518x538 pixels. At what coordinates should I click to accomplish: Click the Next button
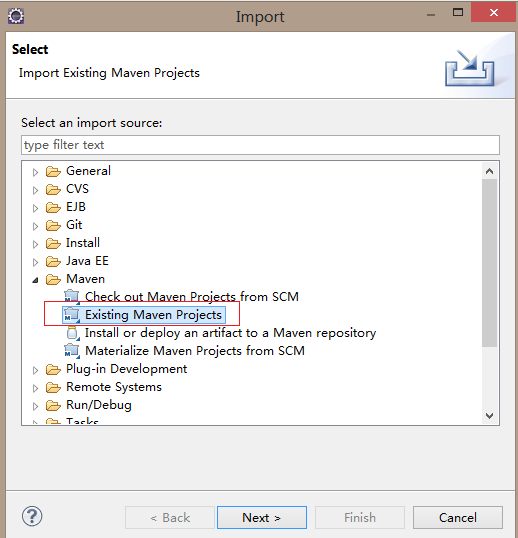tap(262, 517)
